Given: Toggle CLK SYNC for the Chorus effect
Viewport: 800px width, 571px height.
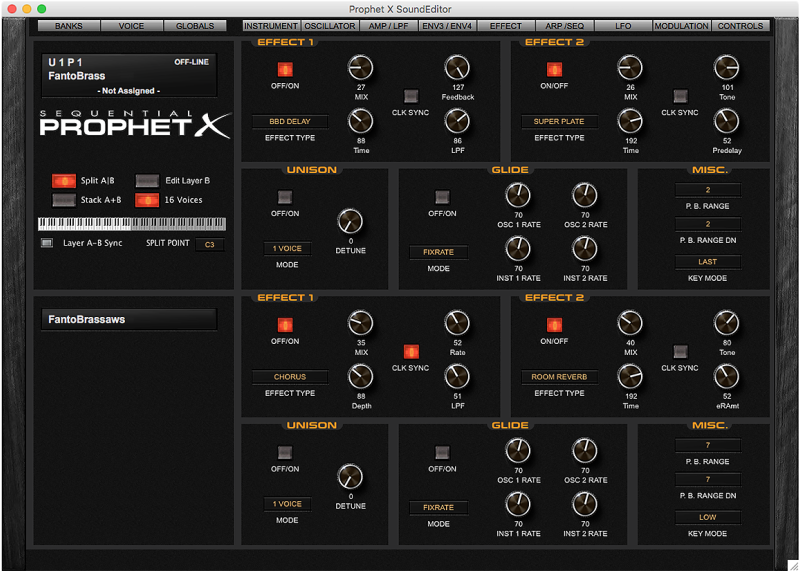Looking at the screenshot, I should tap(410, 351).
